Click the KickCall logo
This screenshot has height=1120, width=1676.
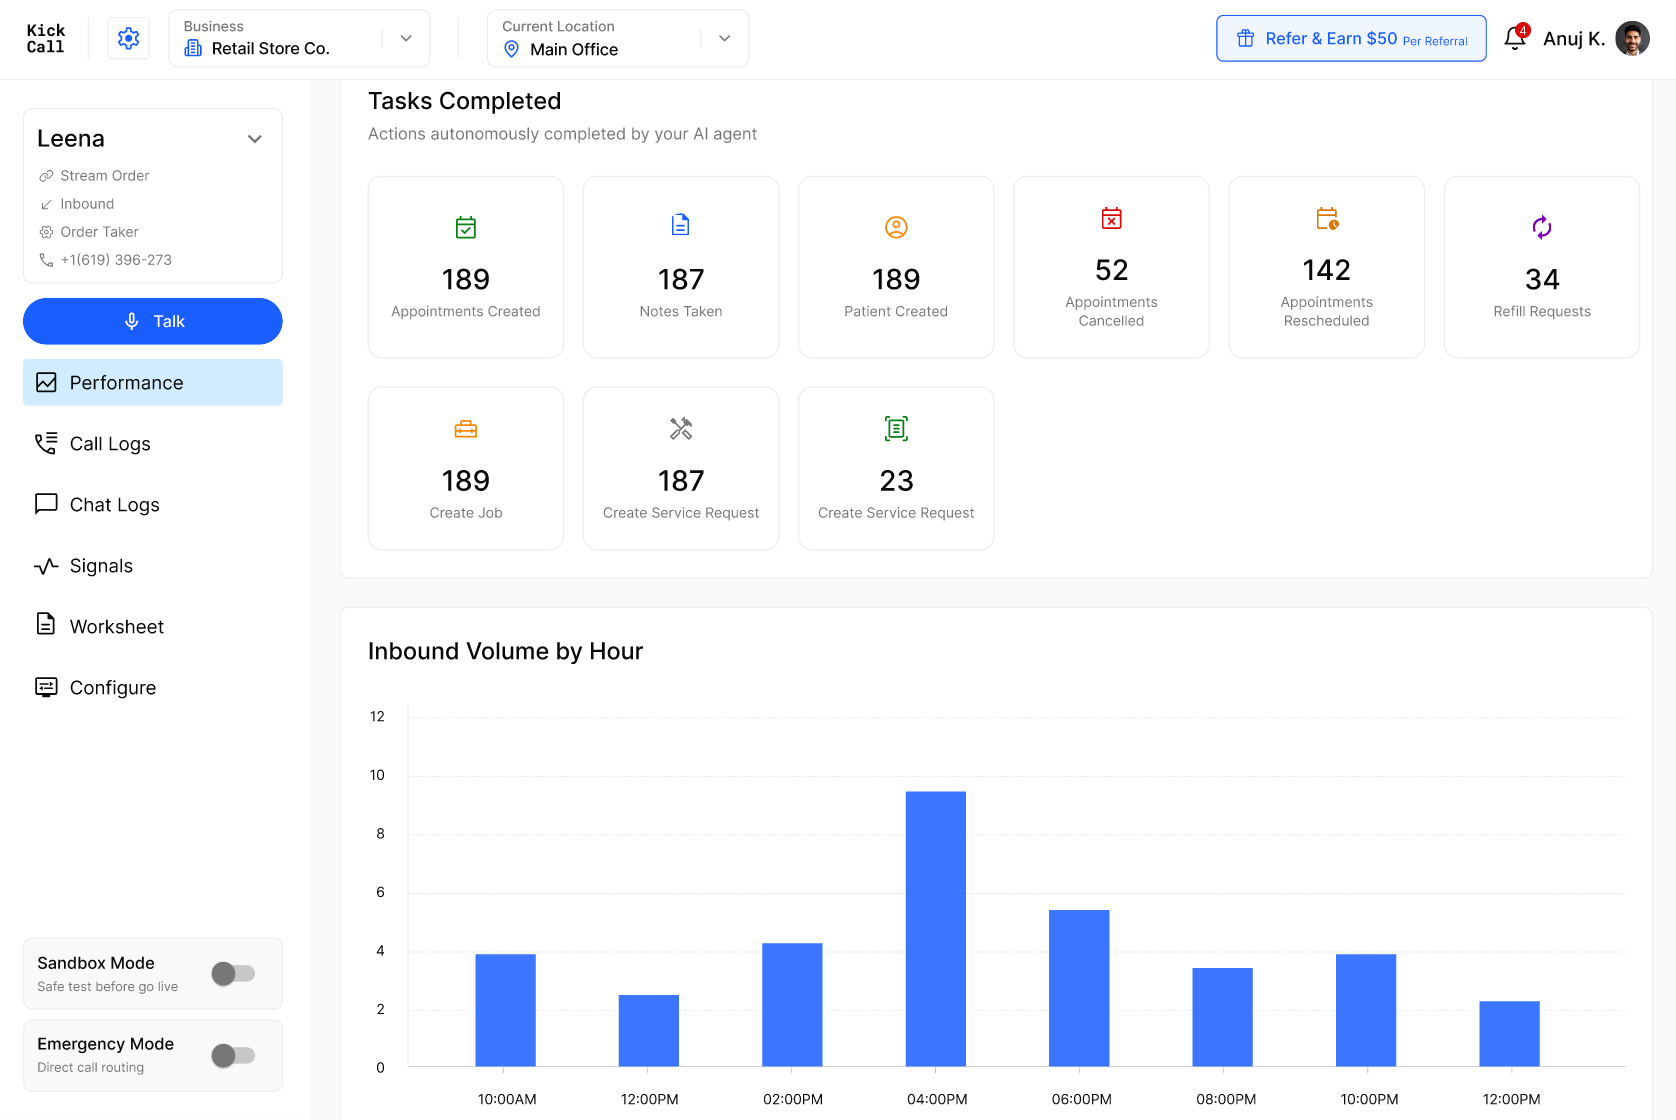[46, 38]
